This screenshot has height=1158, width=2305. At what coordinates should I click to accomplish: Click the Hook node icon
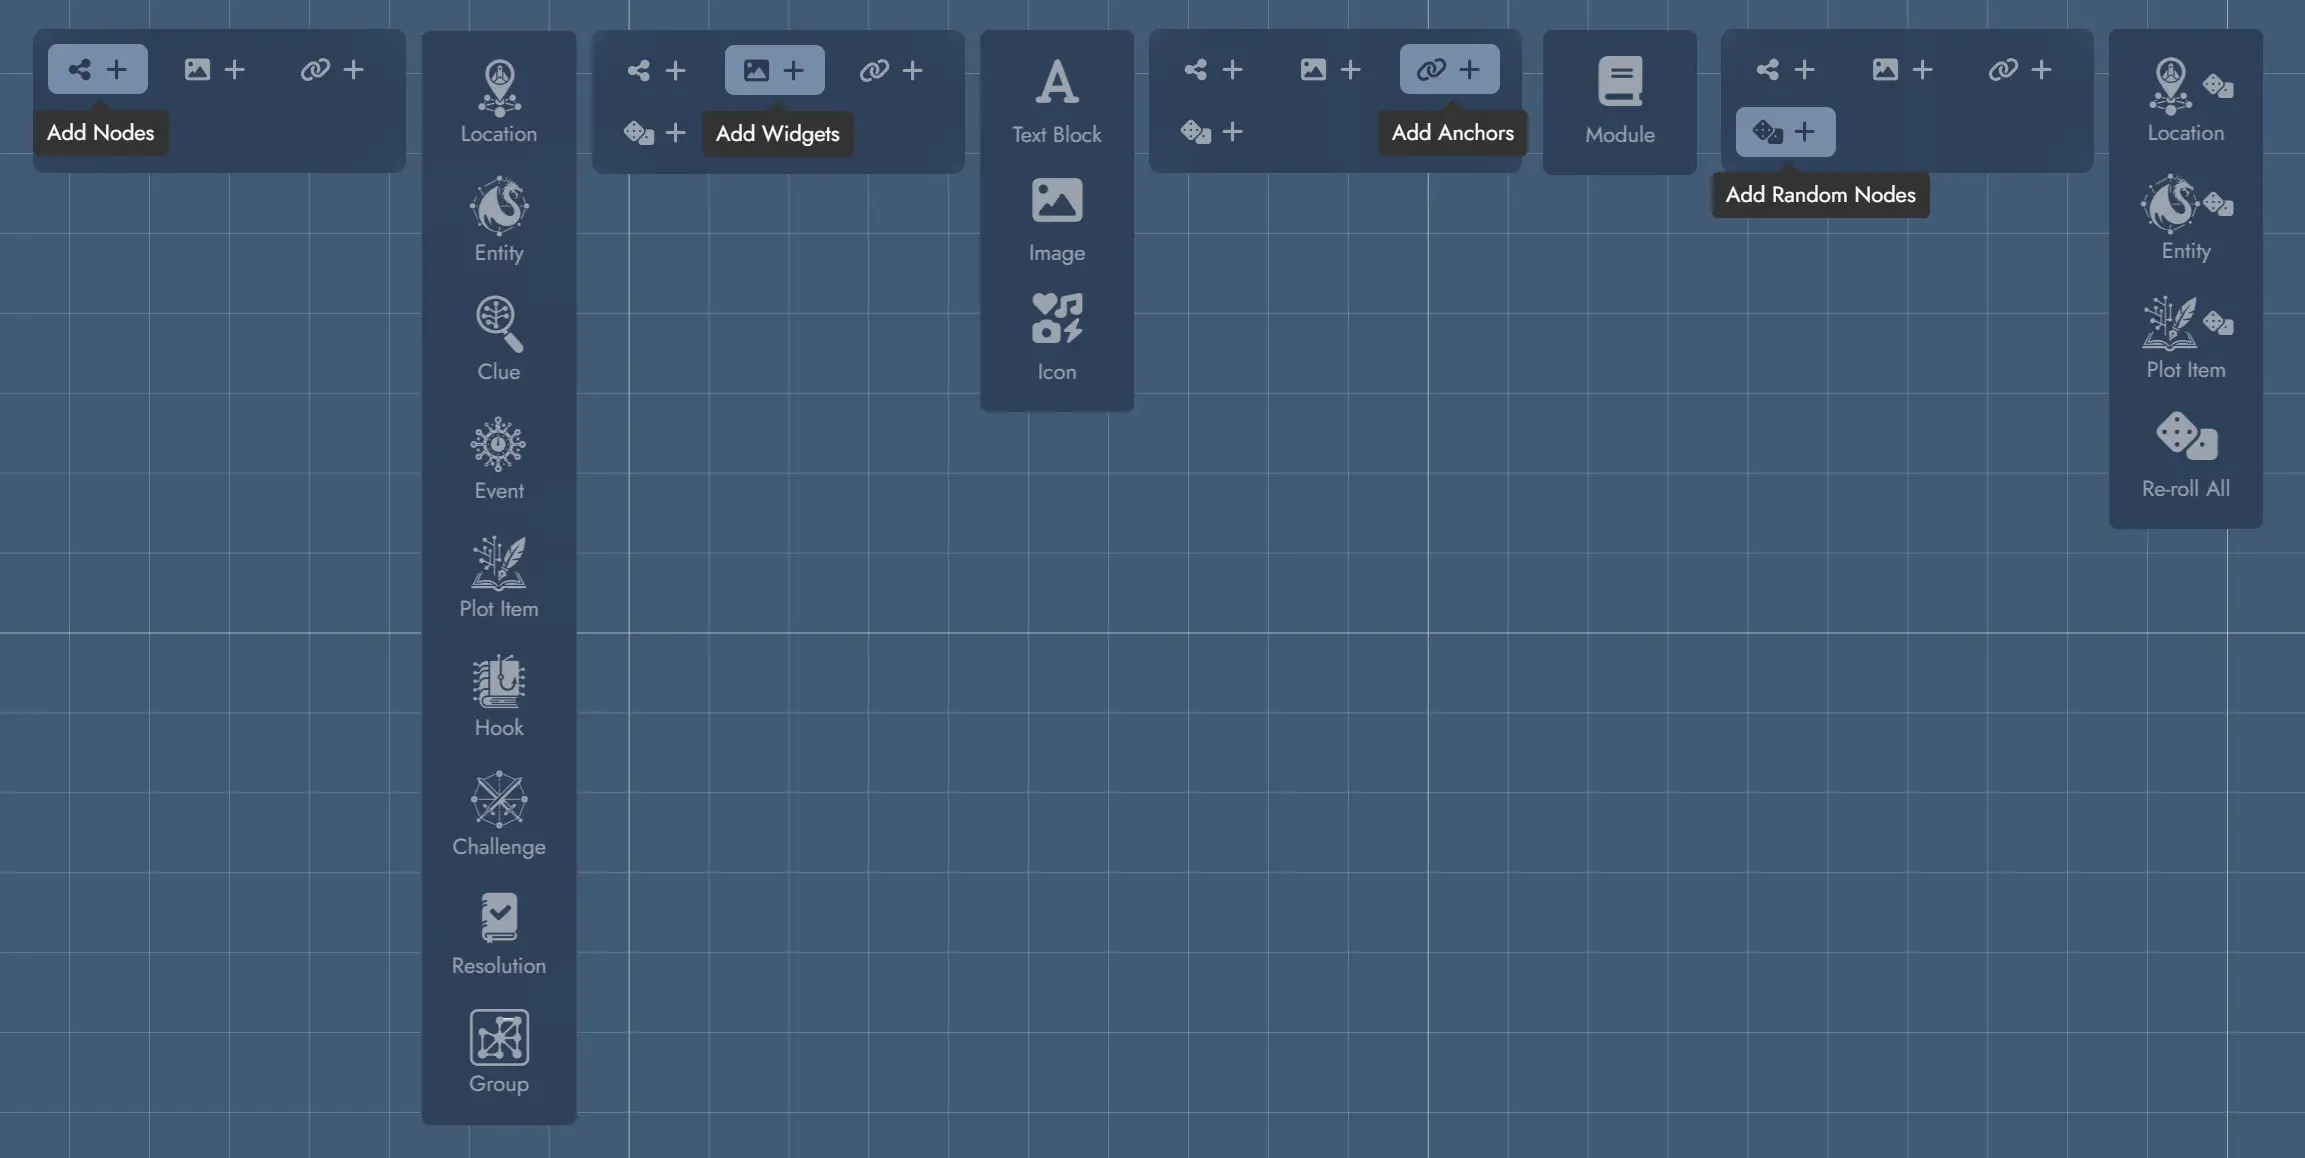[499, 679]
